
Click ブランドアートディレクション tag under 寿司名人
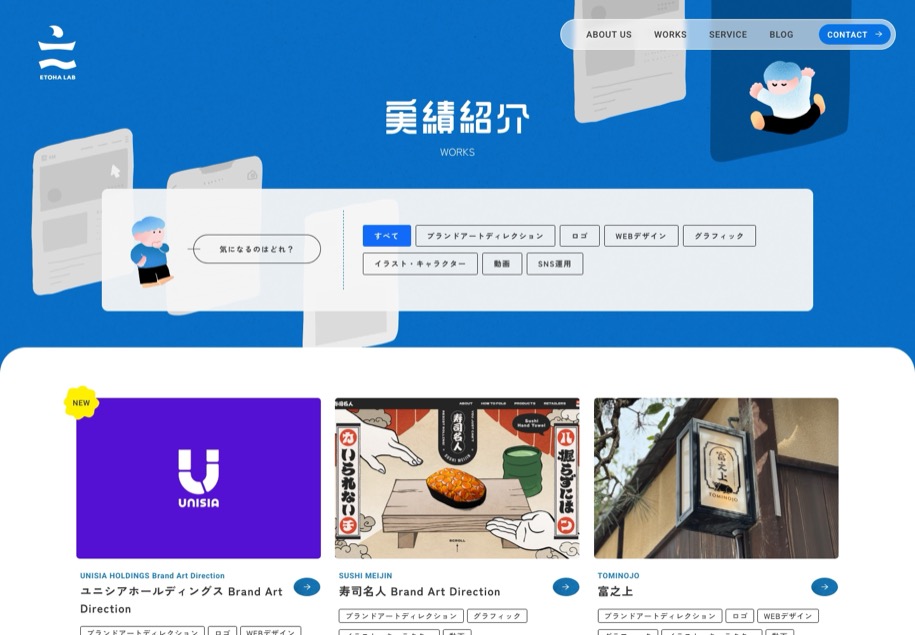tap(401, 616)
